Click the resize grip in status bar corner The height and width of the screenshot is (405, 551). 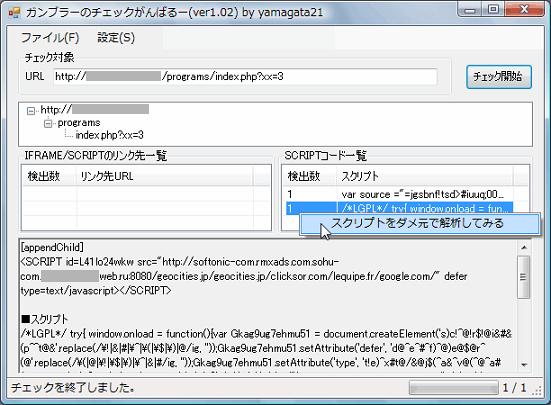pyautogui.click(x=537, y=392)
